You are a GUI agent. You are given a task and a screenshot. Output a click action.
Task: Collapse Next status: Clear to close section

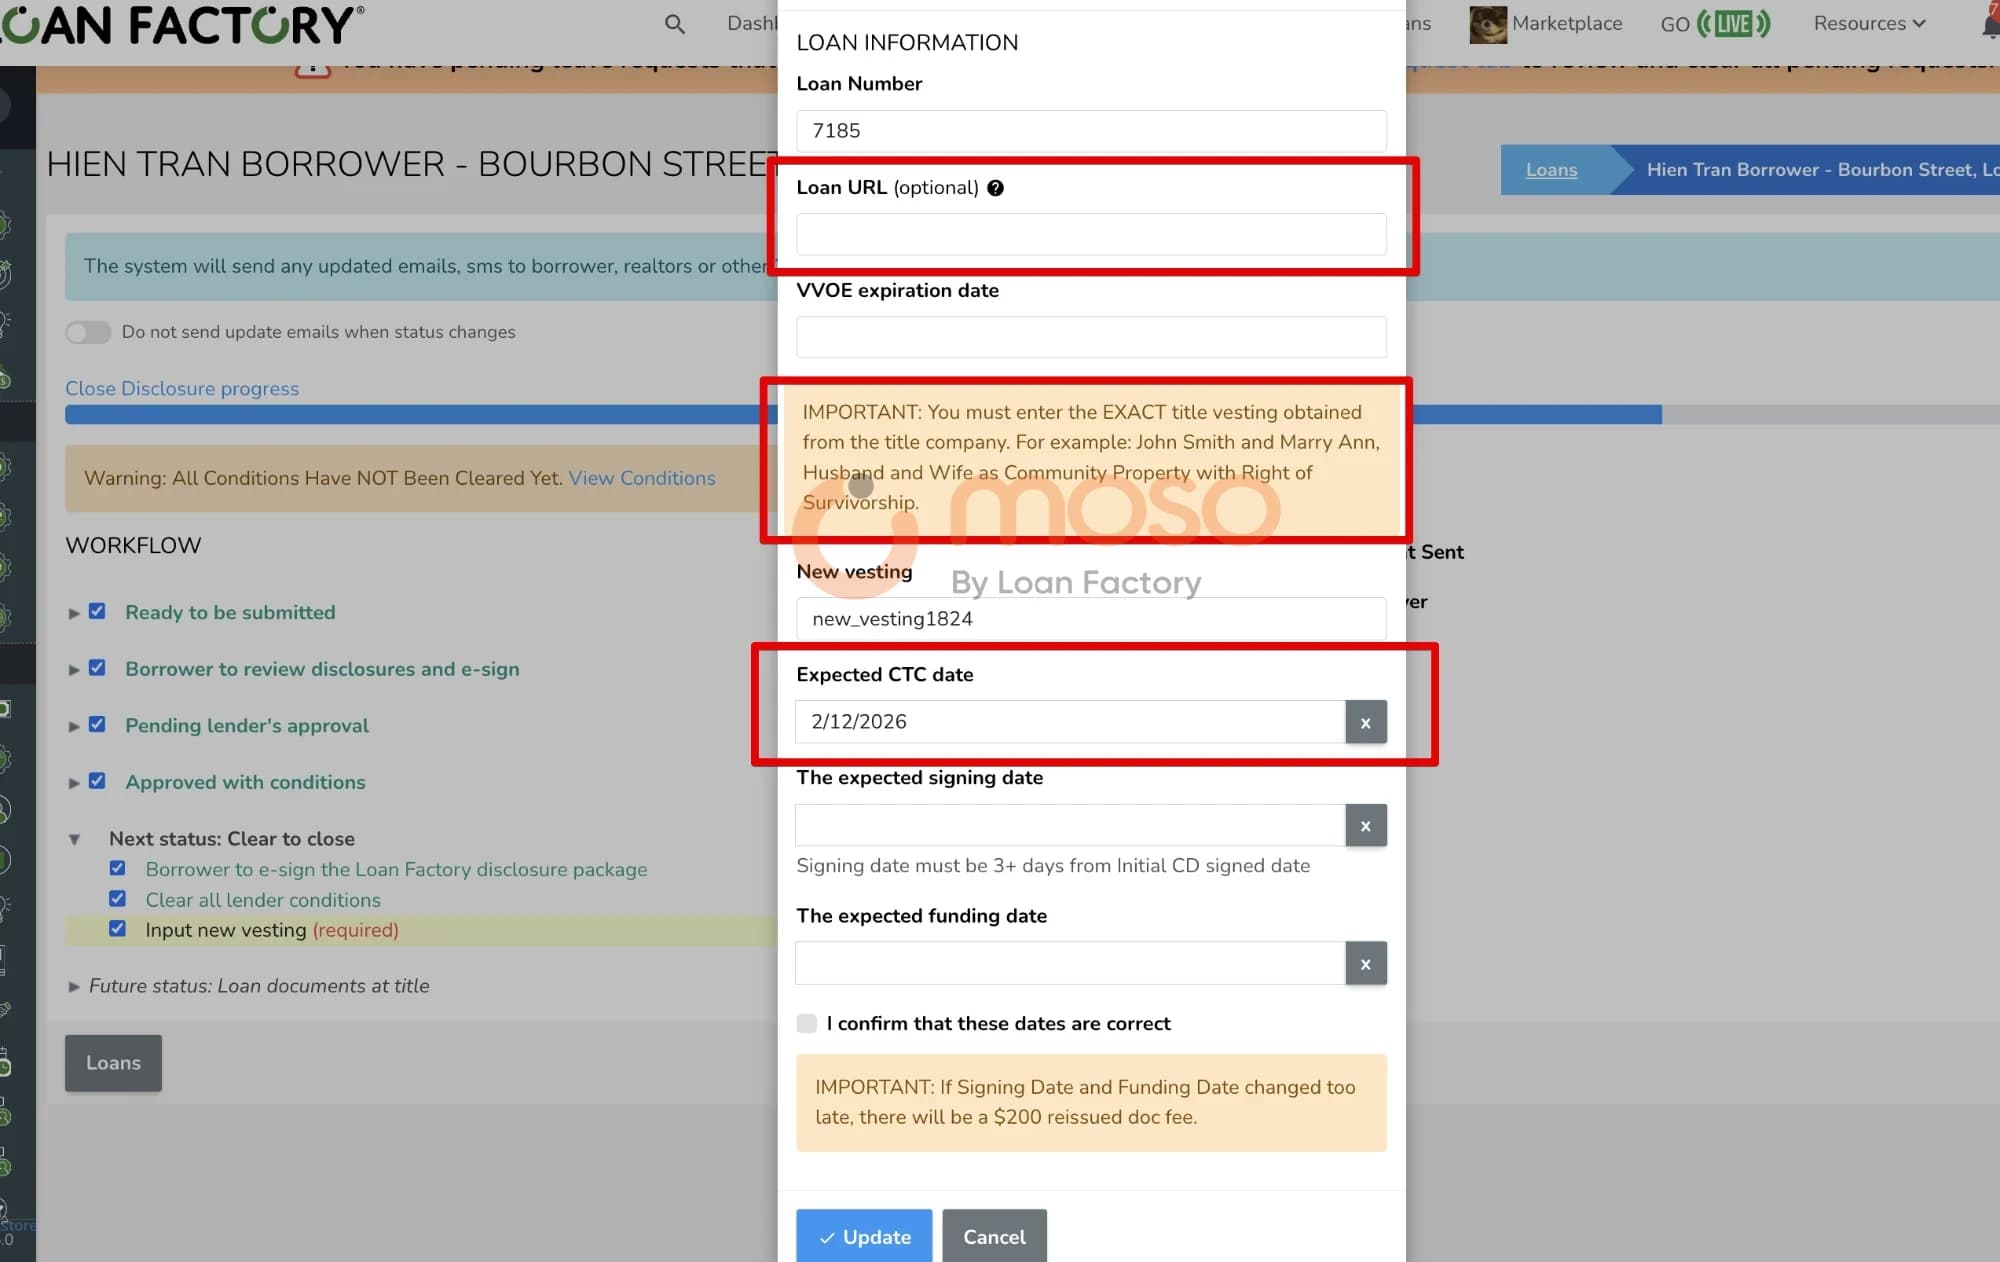74,840
